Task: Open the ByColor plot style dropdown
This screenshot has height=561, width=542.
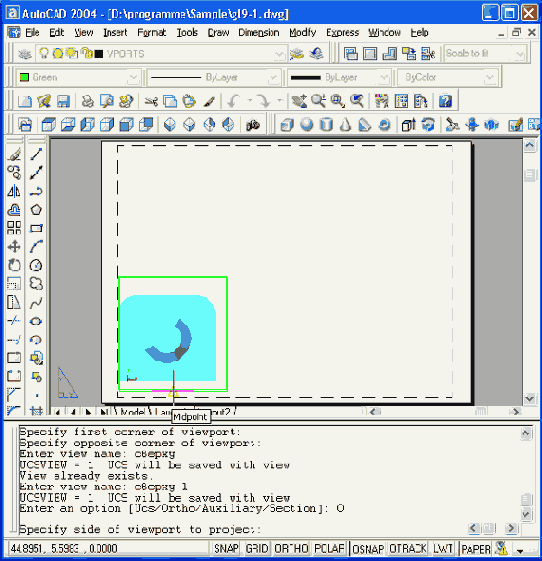Action: pos(489,78)
